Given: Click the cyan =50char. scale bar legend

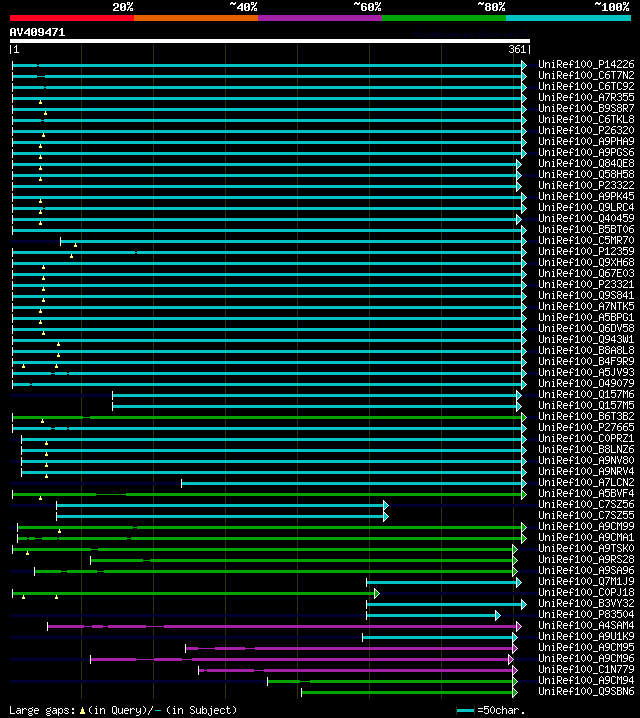Looking at the screenshot, I should tap(466, 711).
